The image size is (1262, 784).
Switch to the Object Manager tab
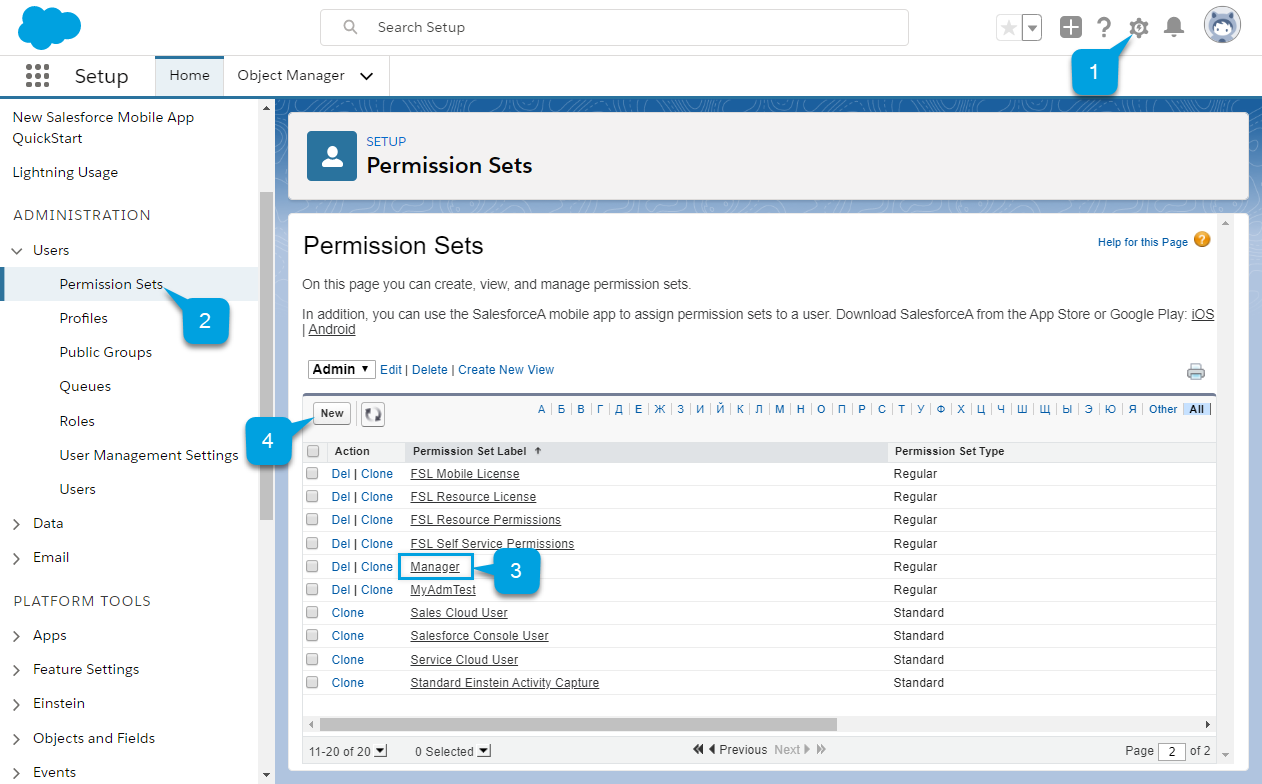click(291, 76)
